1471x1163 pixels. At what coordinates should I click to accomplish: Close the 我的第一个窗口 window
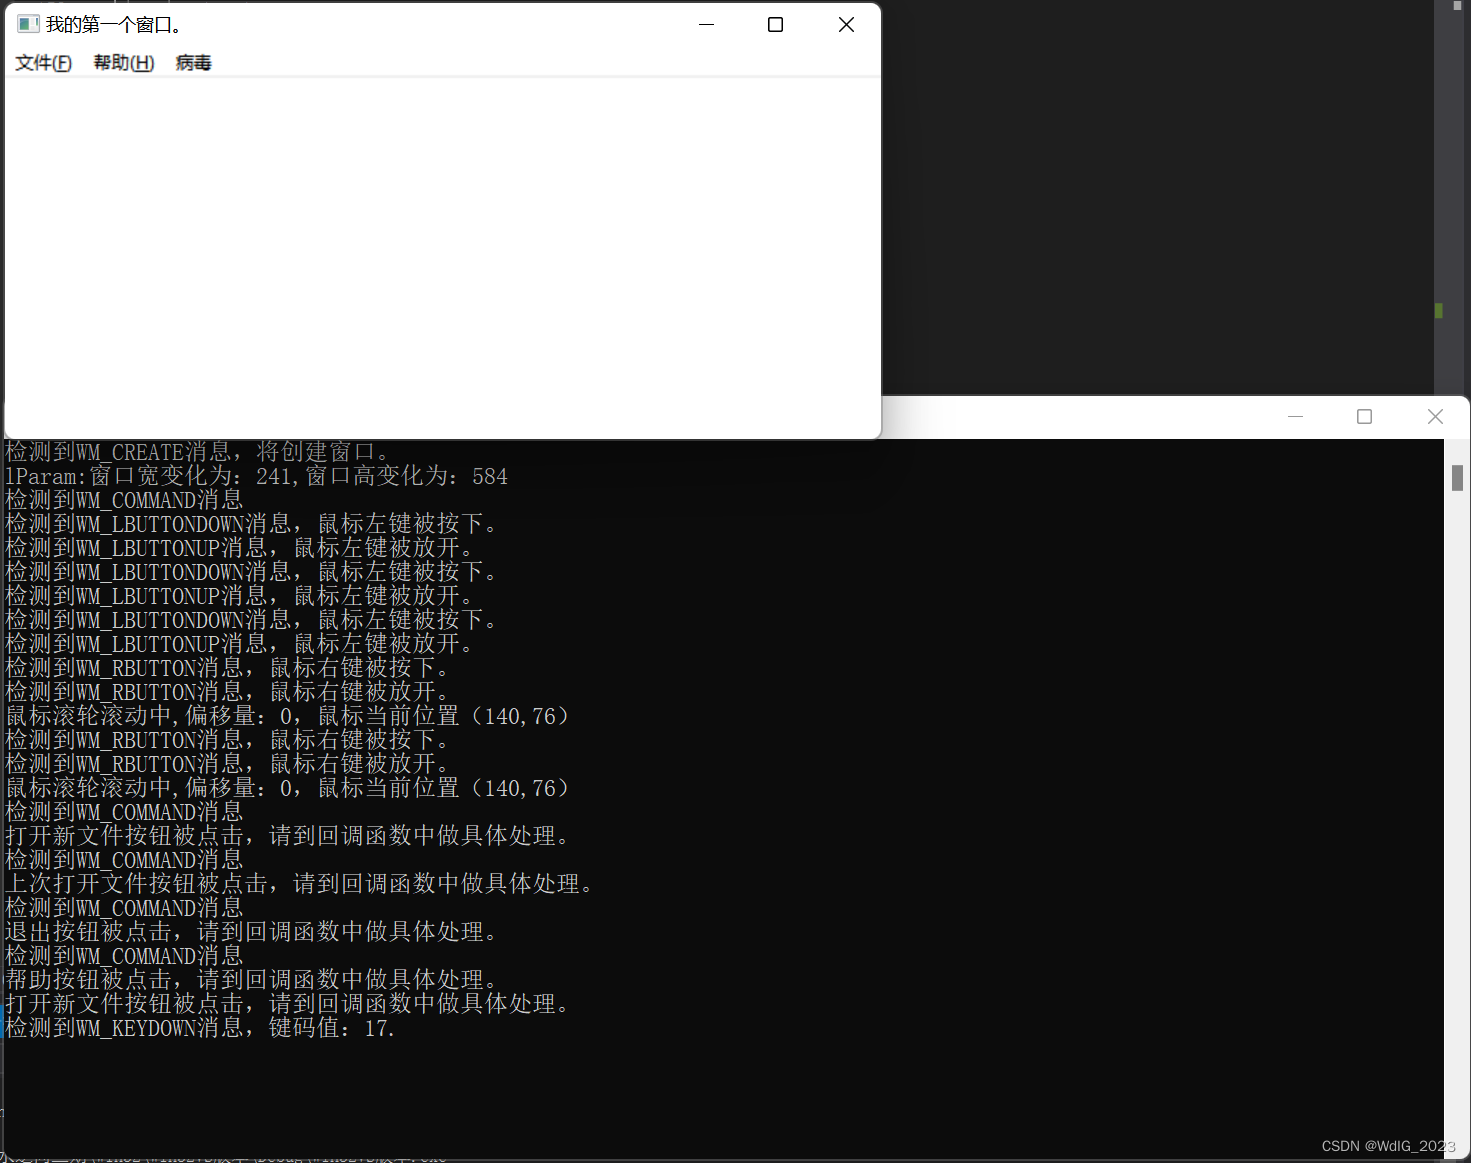(x=846, y=24)
